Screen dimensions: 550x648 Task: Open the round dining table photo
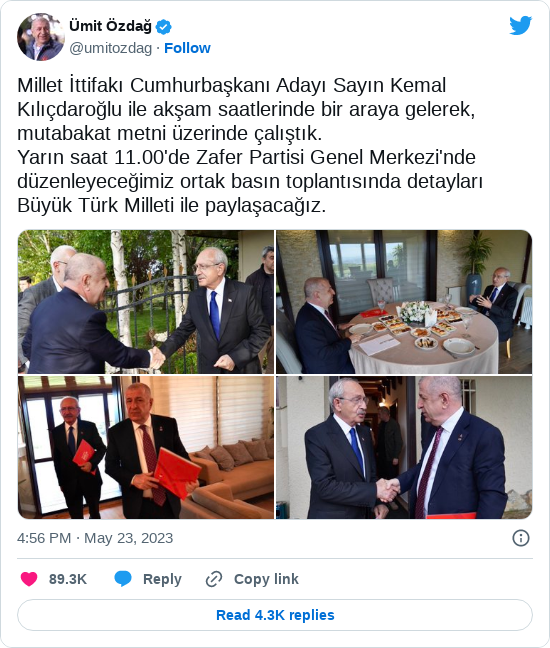pos(404,302)
